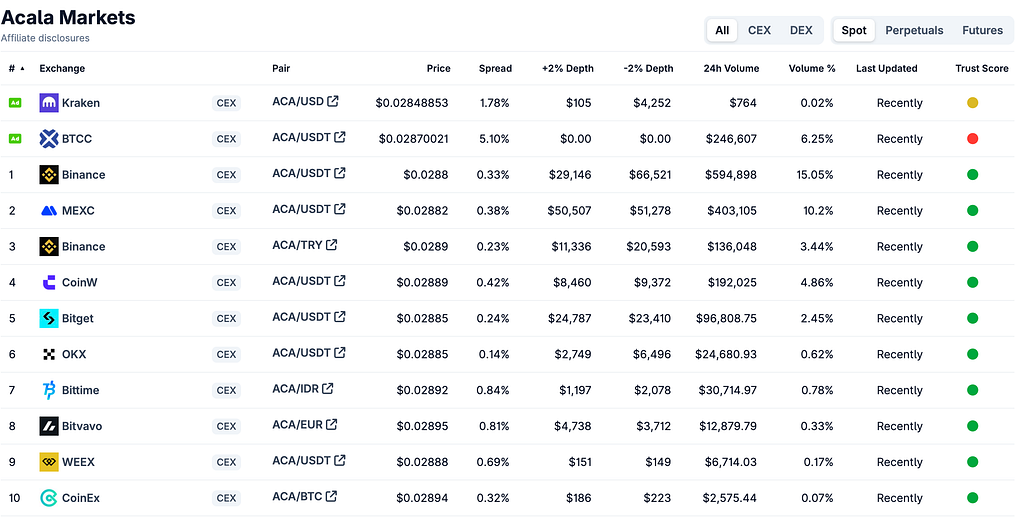The image size is (1024, 525).
Task: Click the MEXC logo icon
Action: [49, 210]
